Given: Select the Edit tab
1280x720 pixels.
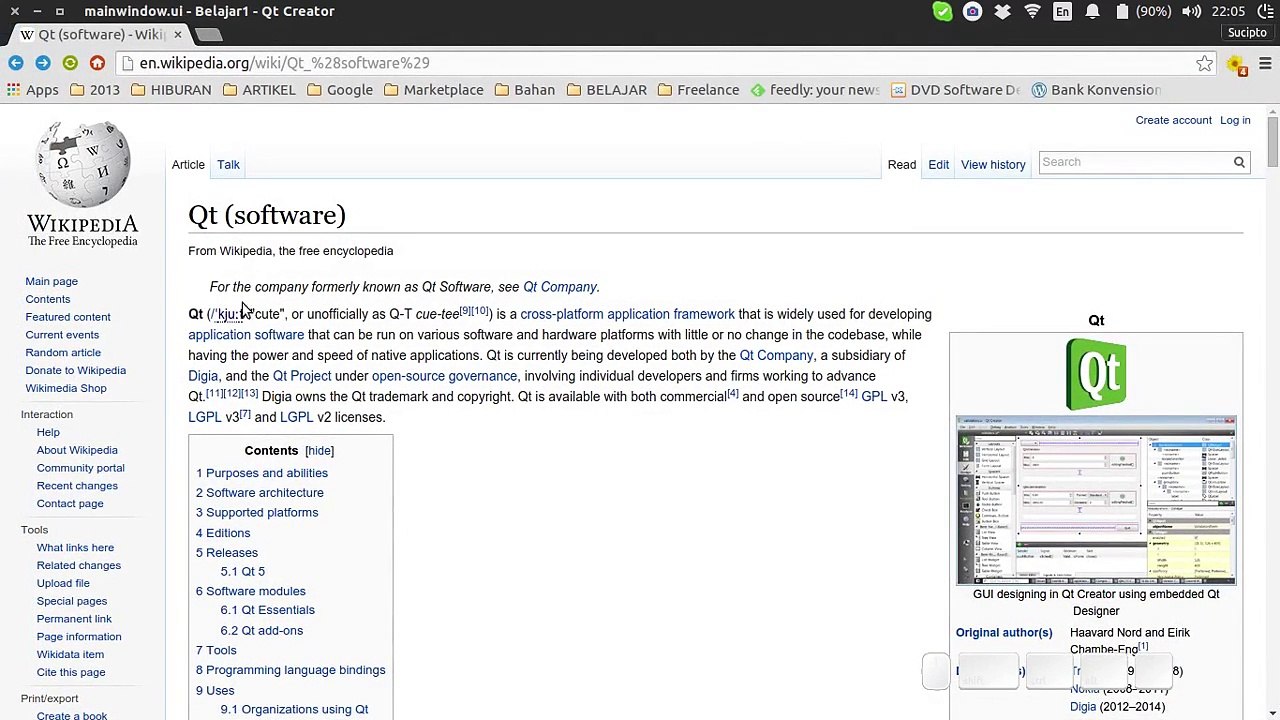Looking at the screenshot, I should (x=938, y=165).
